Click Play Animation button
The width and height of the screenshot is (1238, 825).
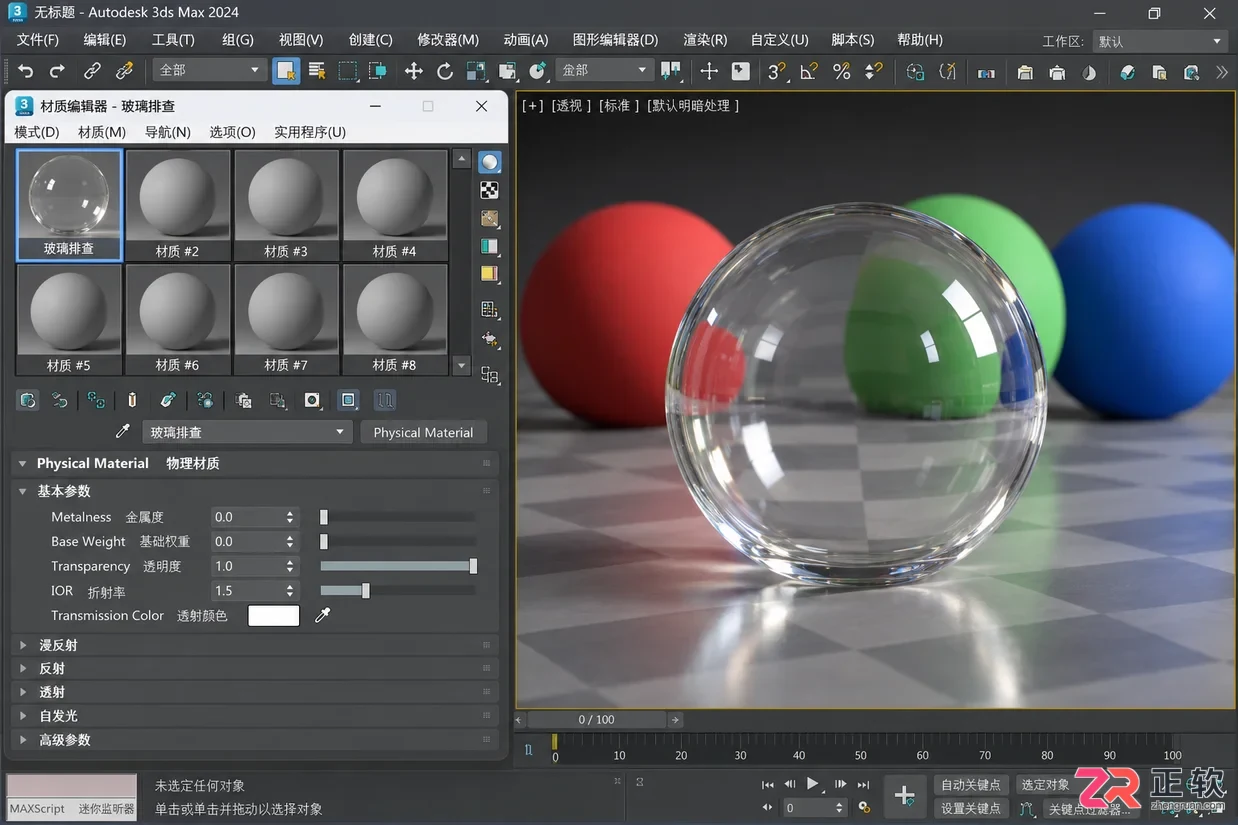pos(813,784)
